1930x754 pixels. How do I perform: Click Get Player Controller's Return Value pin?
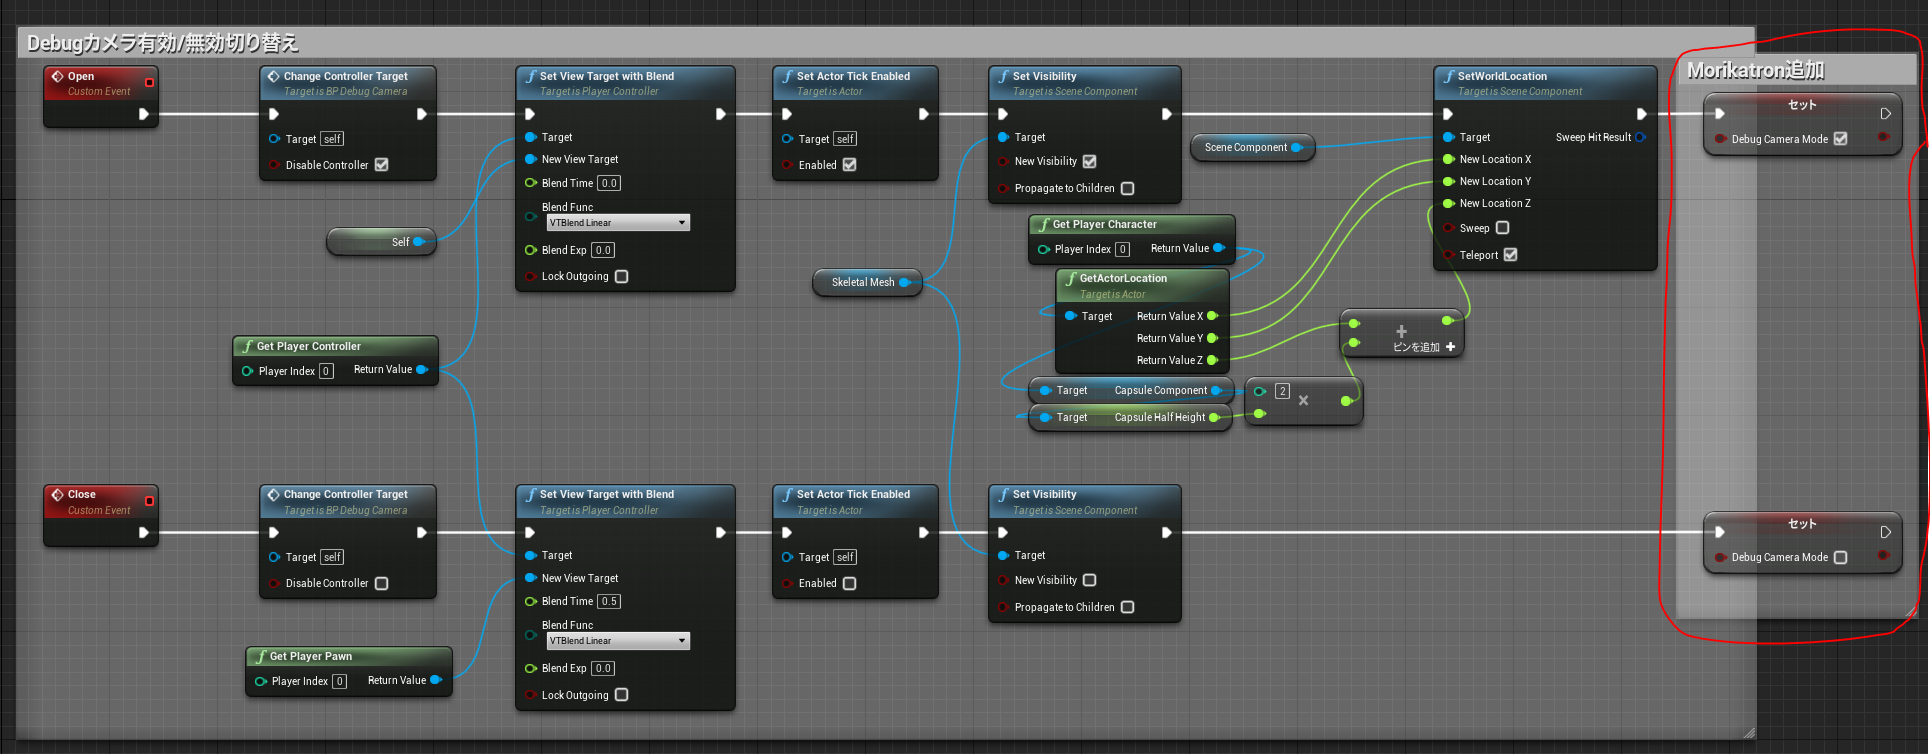(x=422, y=370)
